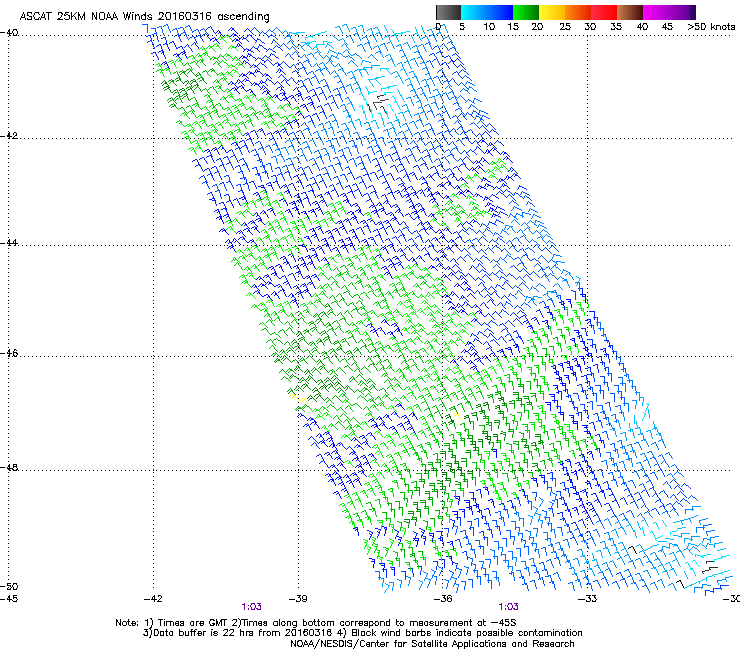The image size is (740, 650).
Task: Pick the orange 25-30 knots legend swatch
Action: 578,12
